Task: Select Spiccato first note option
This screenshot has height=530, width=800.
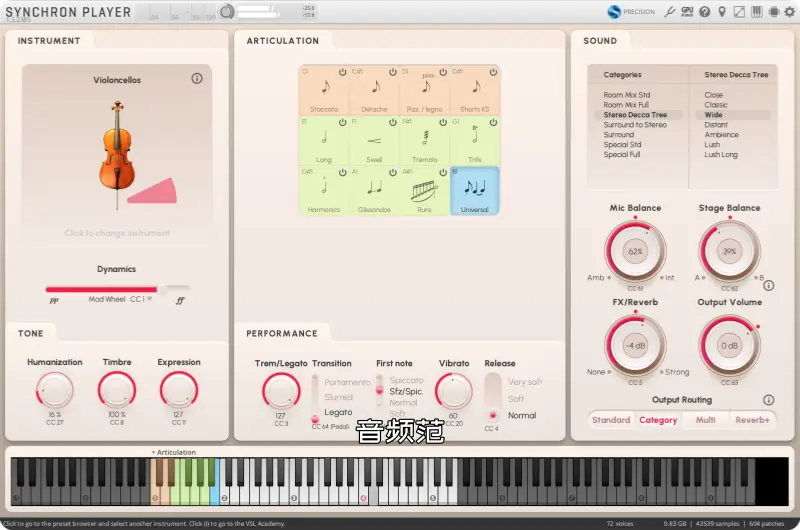Action: [406, 380]
